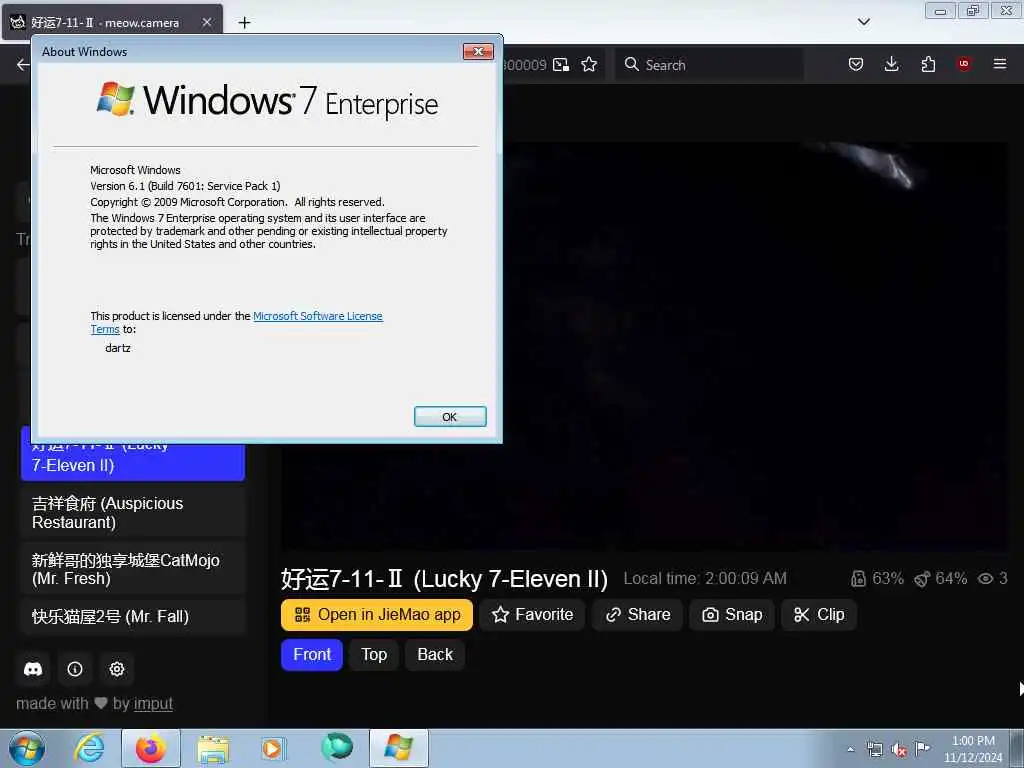This screenshot has width=1024, height=768.
Task: Click the Clip button
Action: tap(818, 615)
